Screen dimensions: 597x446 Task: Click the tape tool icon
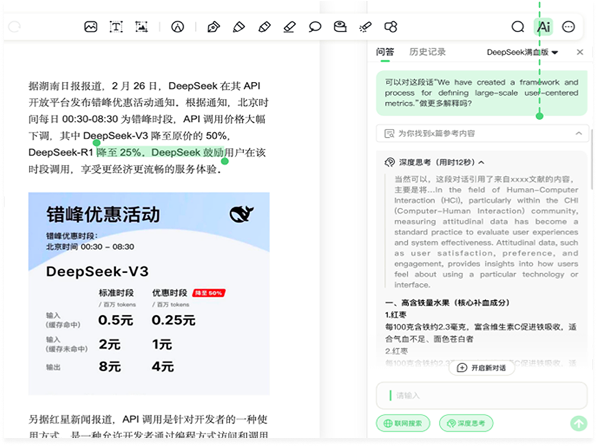coord(340,27)
